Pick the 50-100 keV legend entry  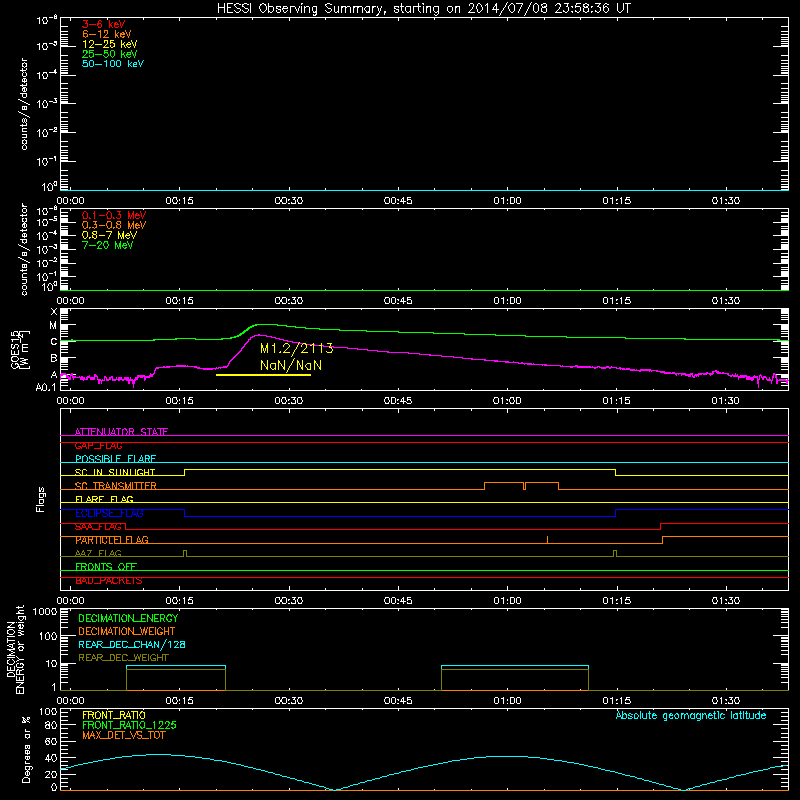113,64
